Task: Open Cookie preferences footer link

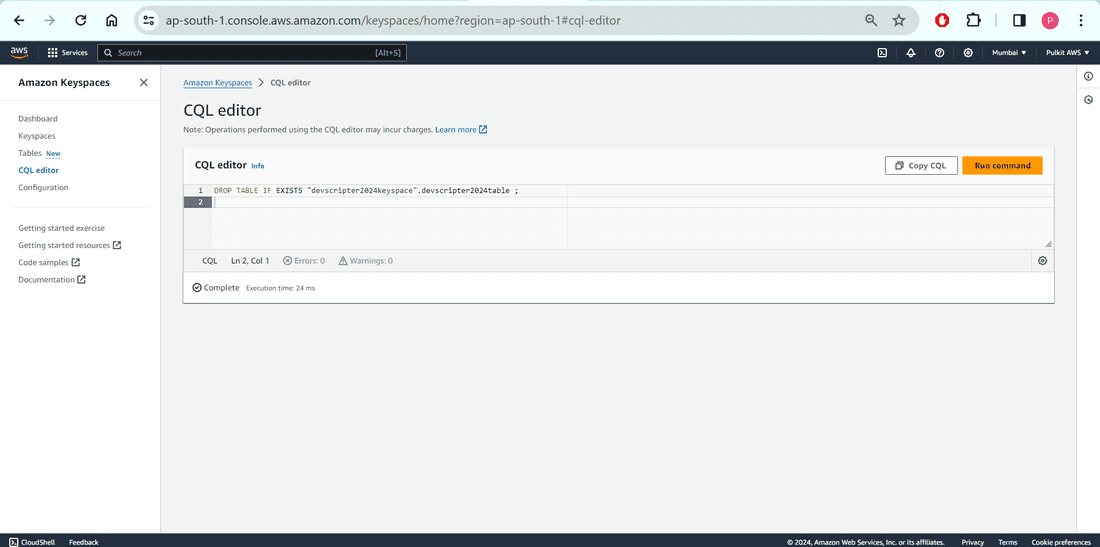Action: click(1061, 542)
